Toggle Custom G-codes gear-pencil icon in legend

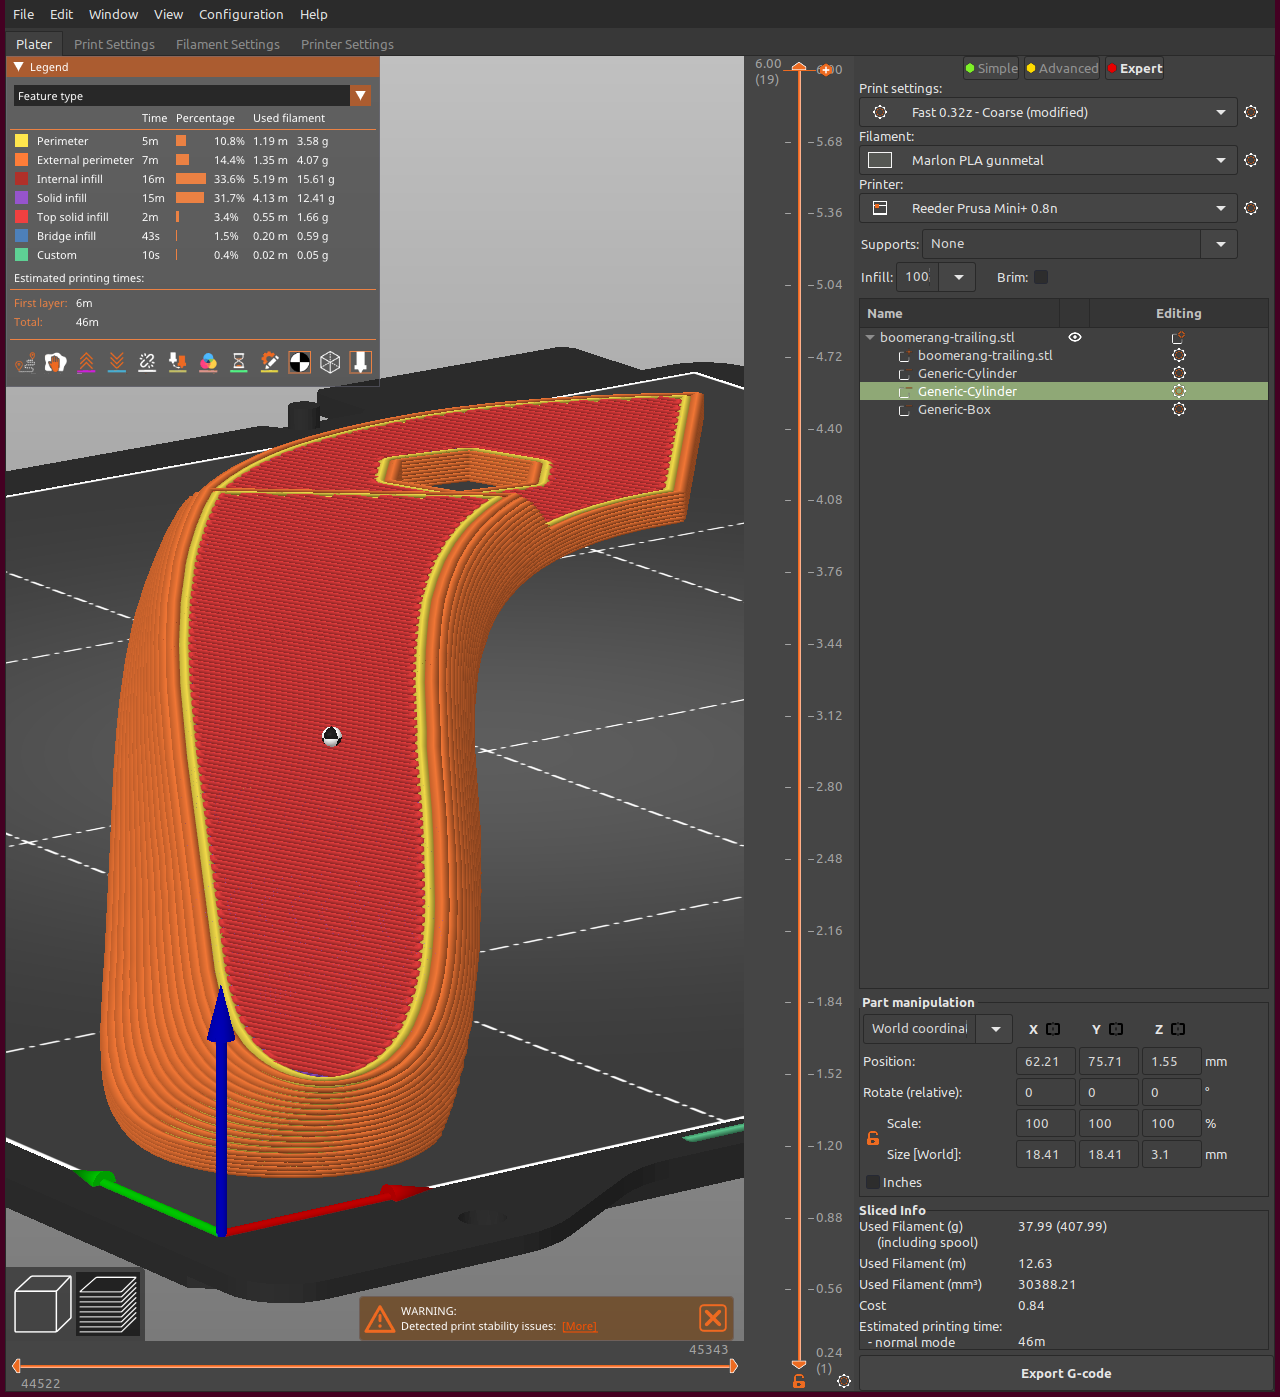[x=269, y=362]
